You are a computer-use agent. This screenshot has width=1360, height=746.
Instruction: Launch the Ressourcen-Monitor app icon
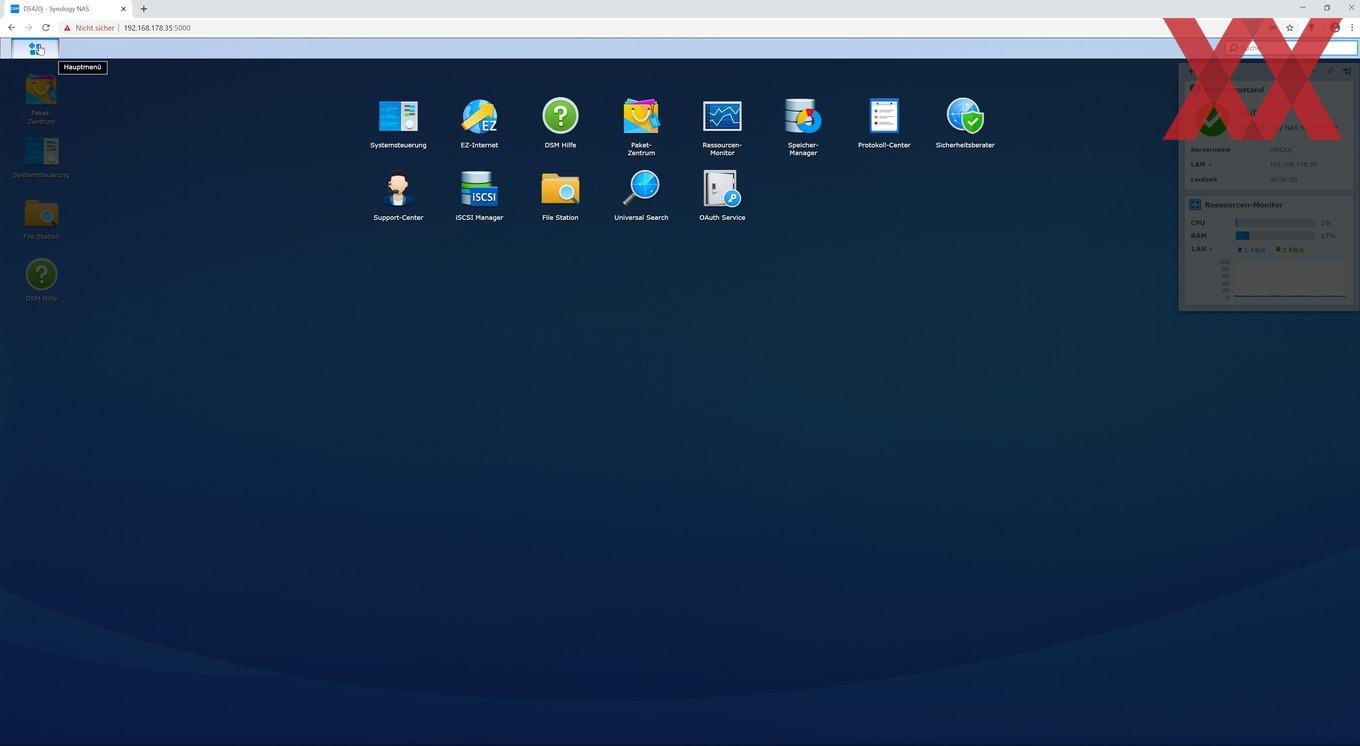(x=722, y=127)
